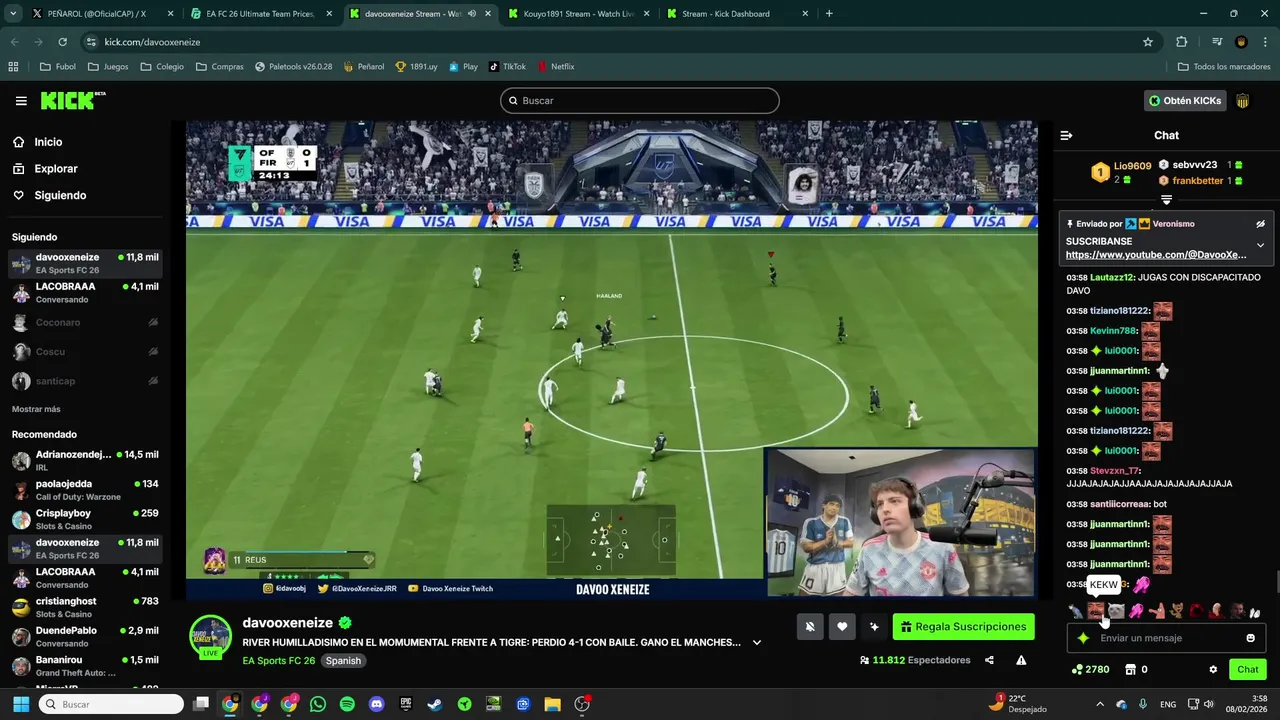This screenshot has height=720, width=1280.
Task: Select offline channel Coconaro
Action: click(85, 322)
